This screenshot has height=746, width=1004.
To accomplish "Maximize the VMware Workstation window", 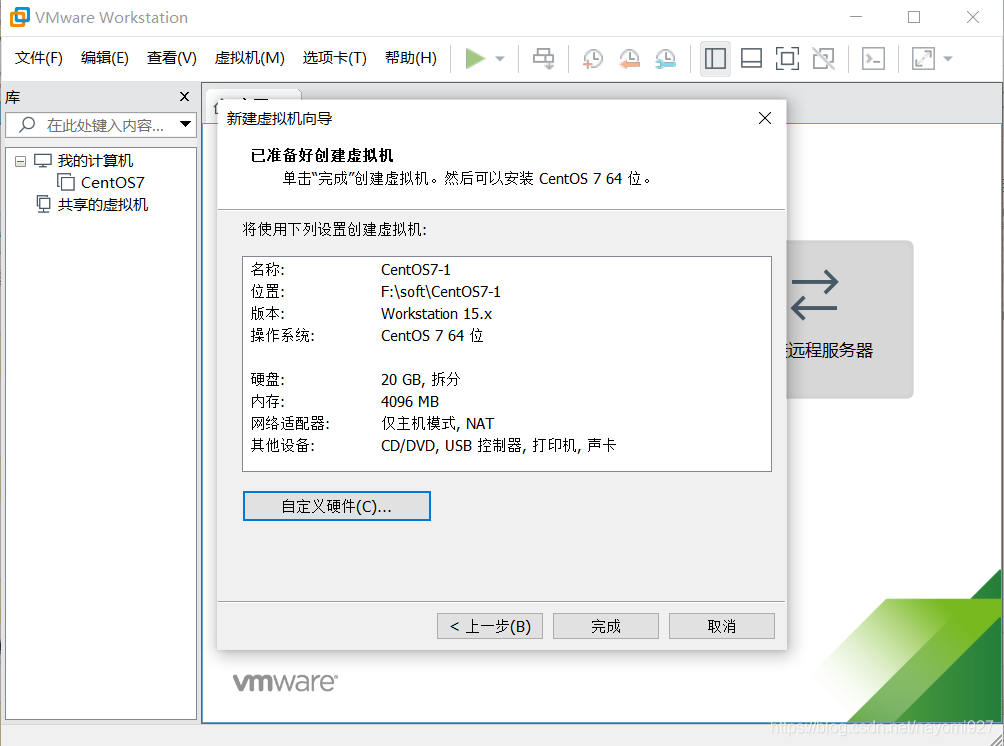I will pos(914,17).
